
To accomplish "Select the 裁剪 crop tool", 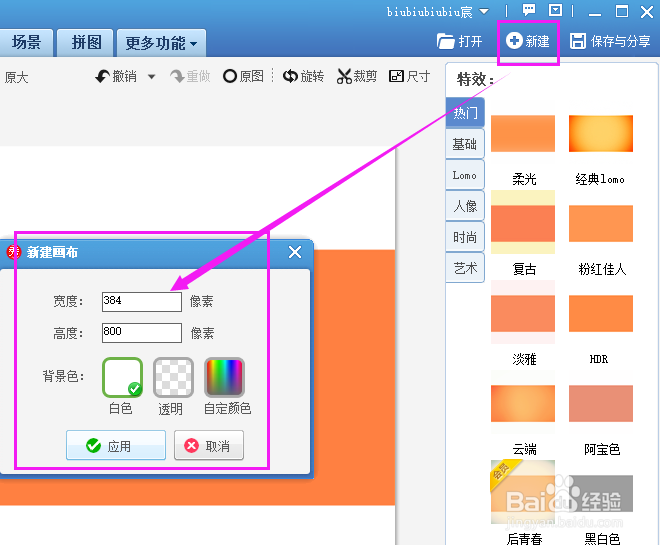I will tap(357, 76).
